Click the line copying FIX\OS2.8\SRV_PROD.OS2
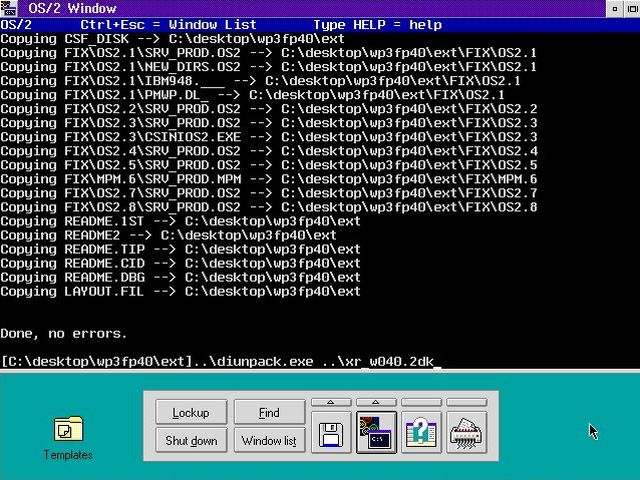640x480 pixels. 269,207
